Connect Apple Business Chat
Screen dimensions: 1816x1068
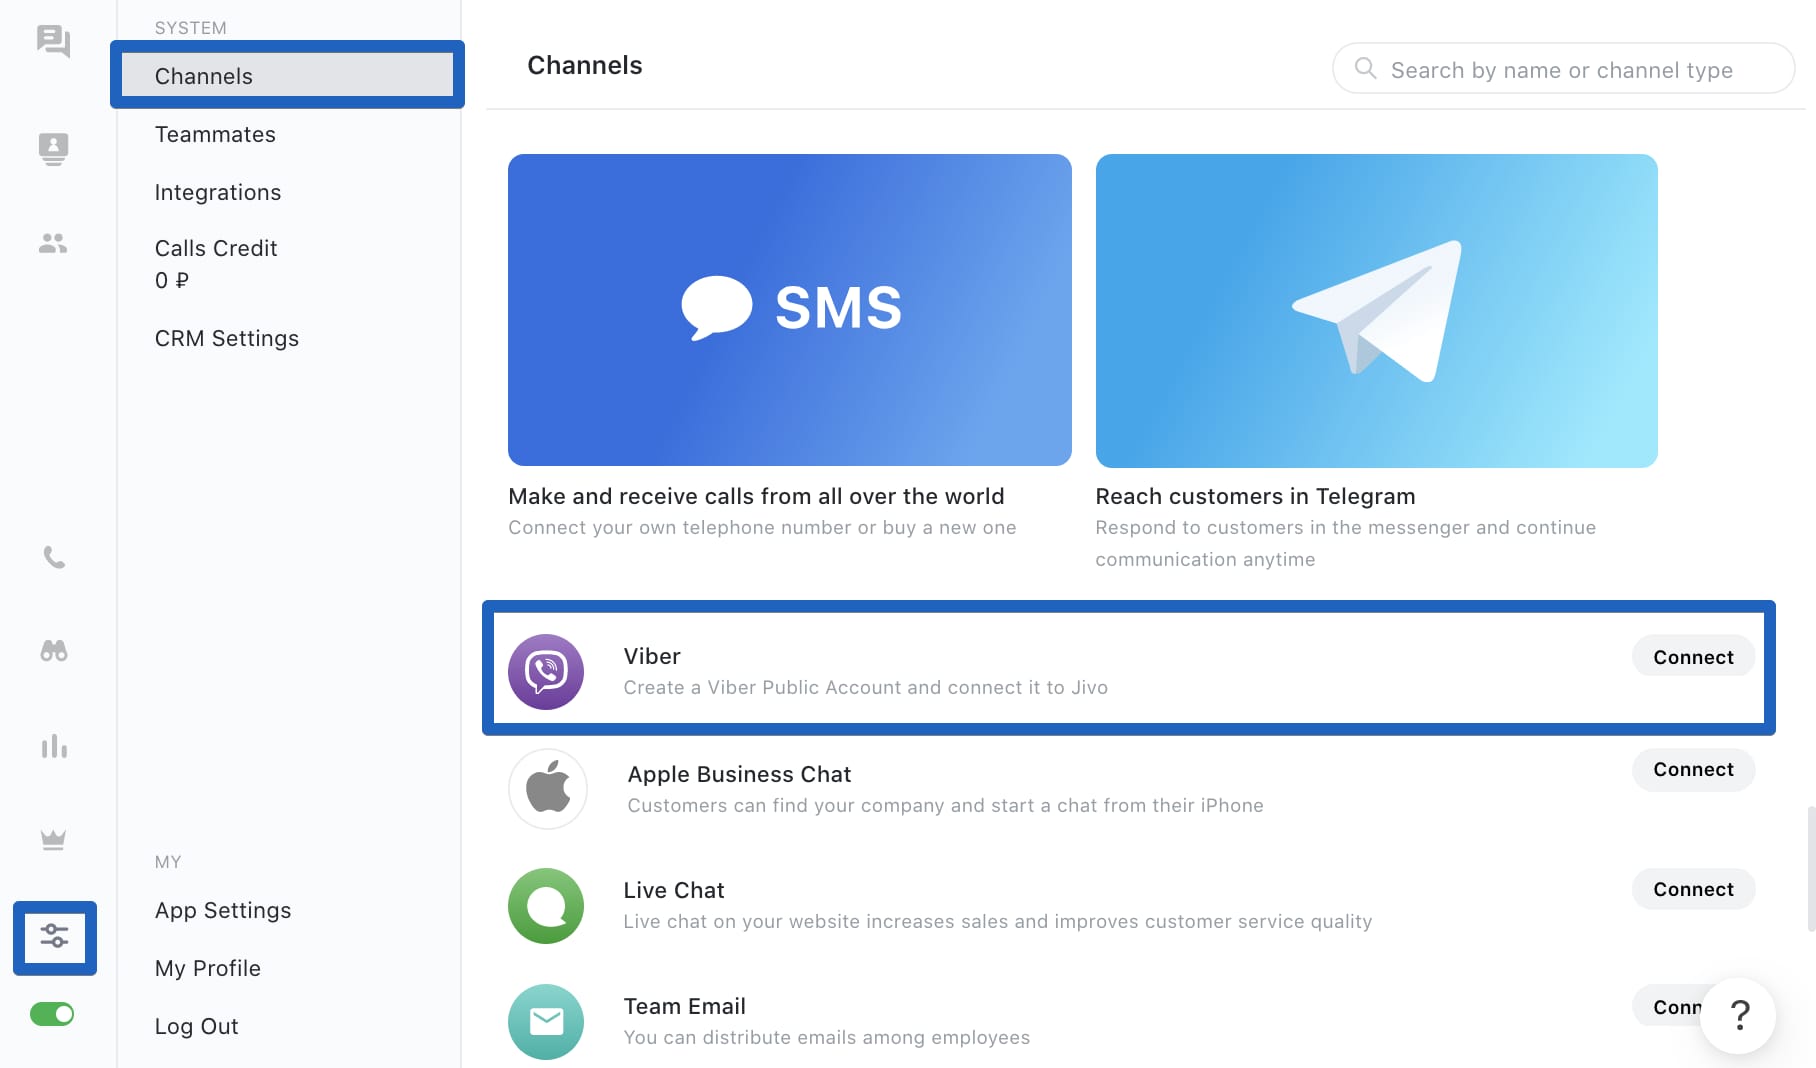1692,770
